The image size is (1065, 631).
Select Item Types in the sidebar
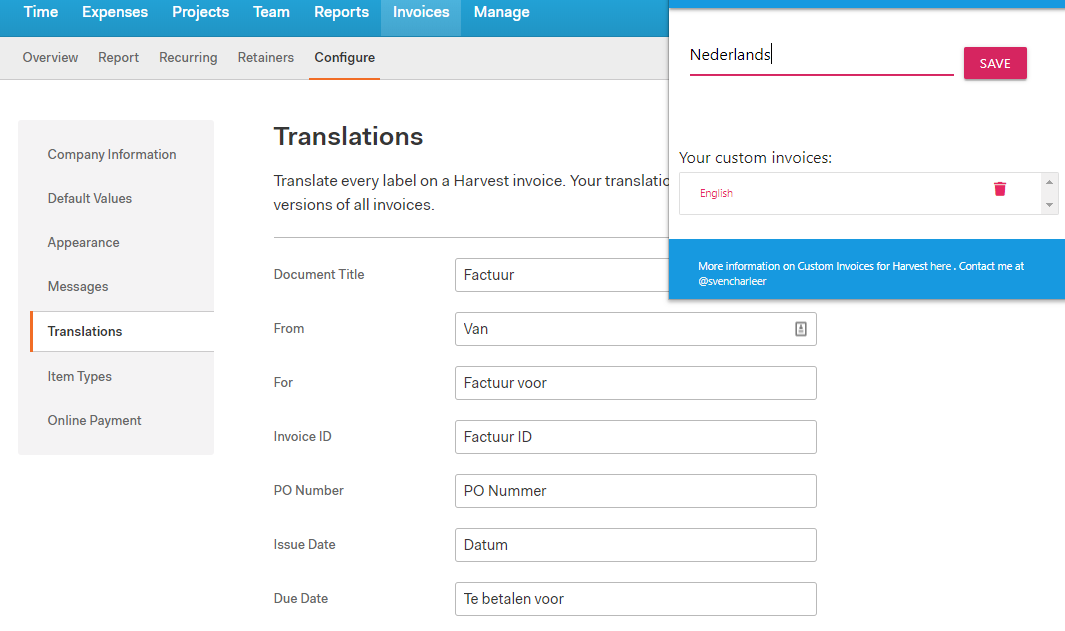coord(79,376)
